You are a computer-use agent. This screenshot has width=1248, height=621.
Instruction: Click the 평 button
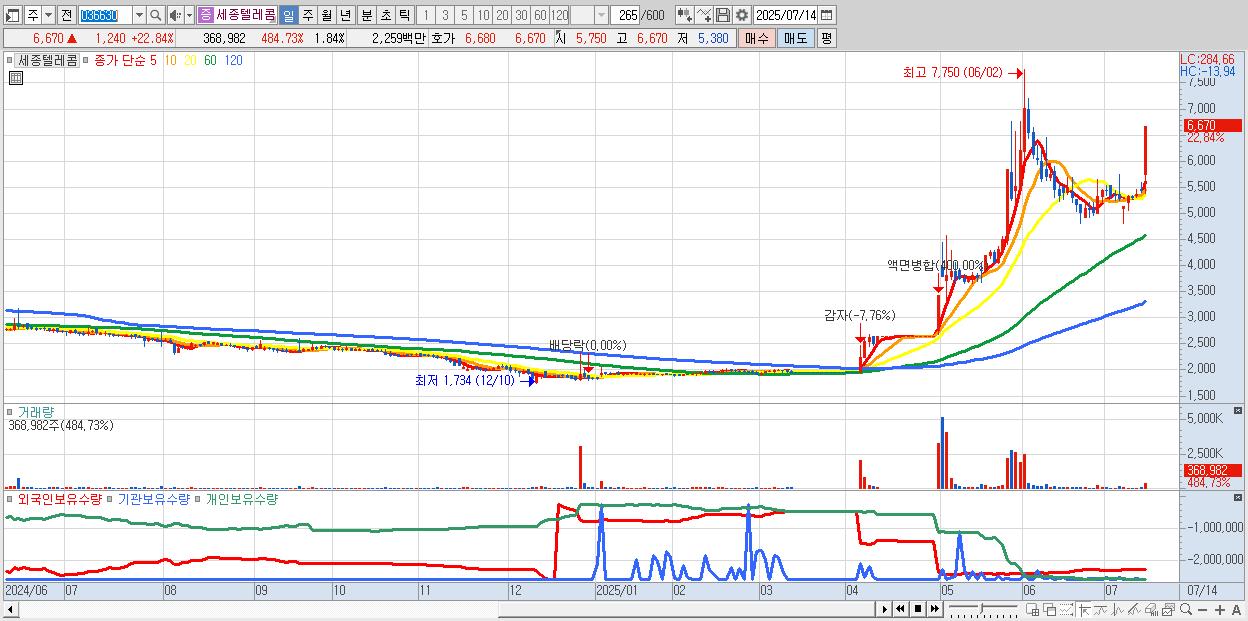coord(826,38)
